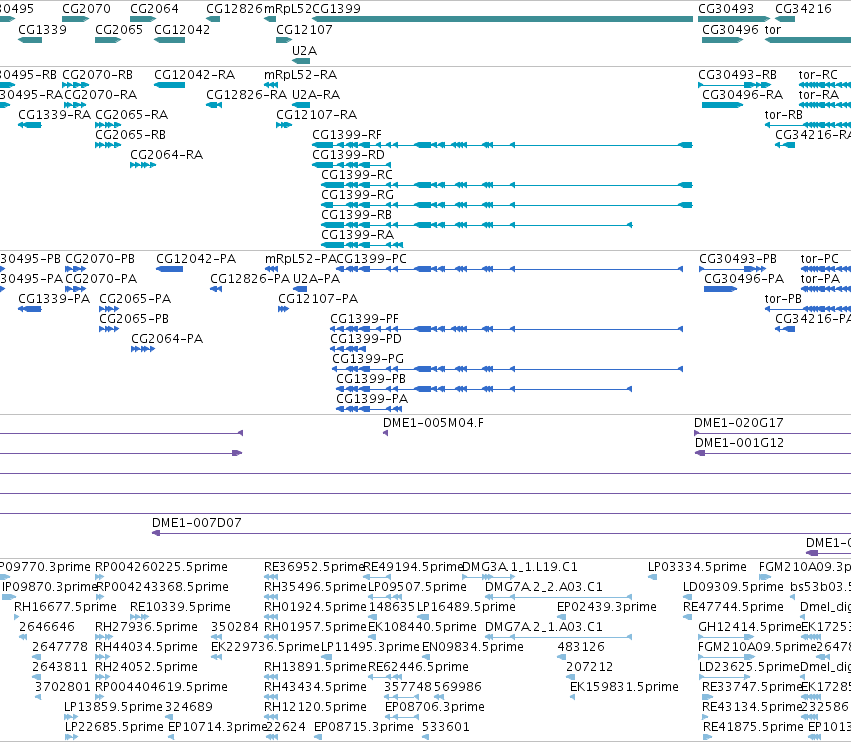Image resolution: width=851 pixels, height=742 pixels.
Task: Select transcript U2A-RA
Action: tap(316, 95)
